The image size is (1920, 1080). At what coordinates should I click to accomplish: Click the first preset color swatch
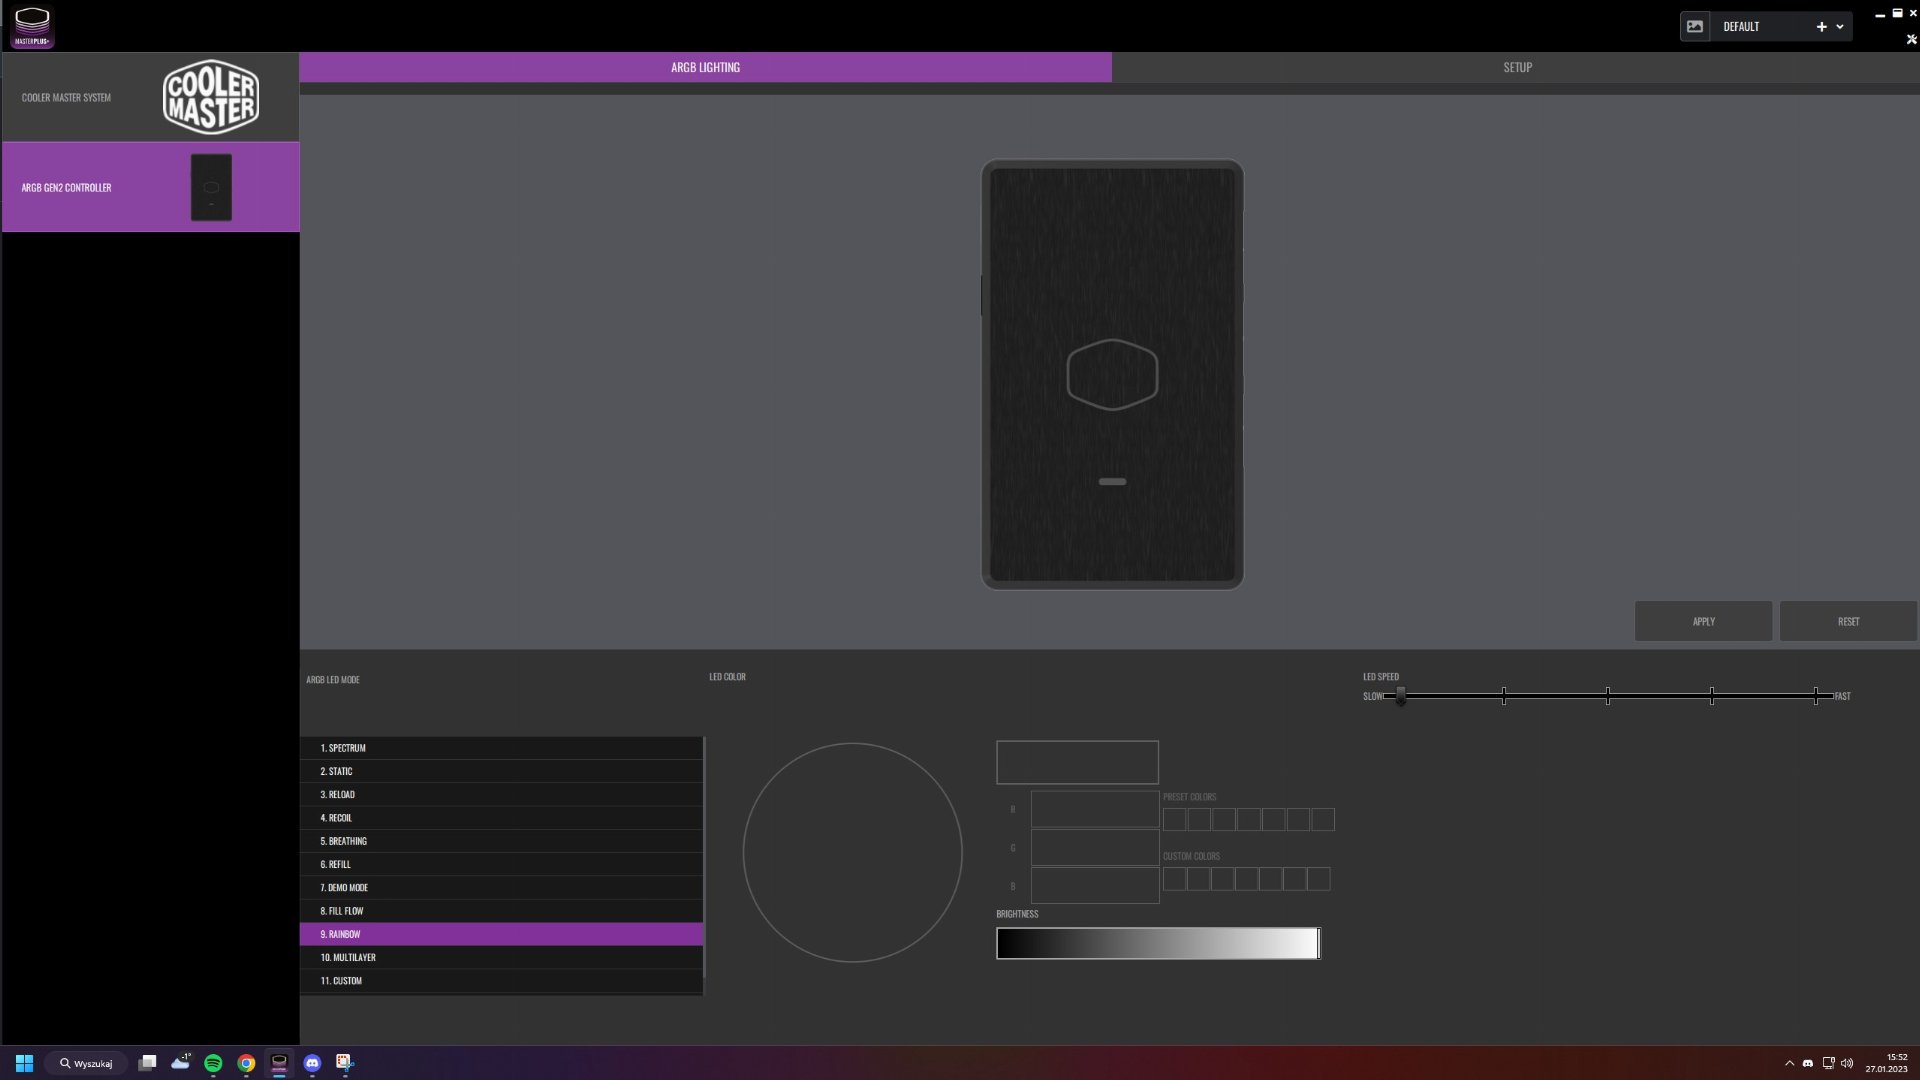pos(1174,820)
